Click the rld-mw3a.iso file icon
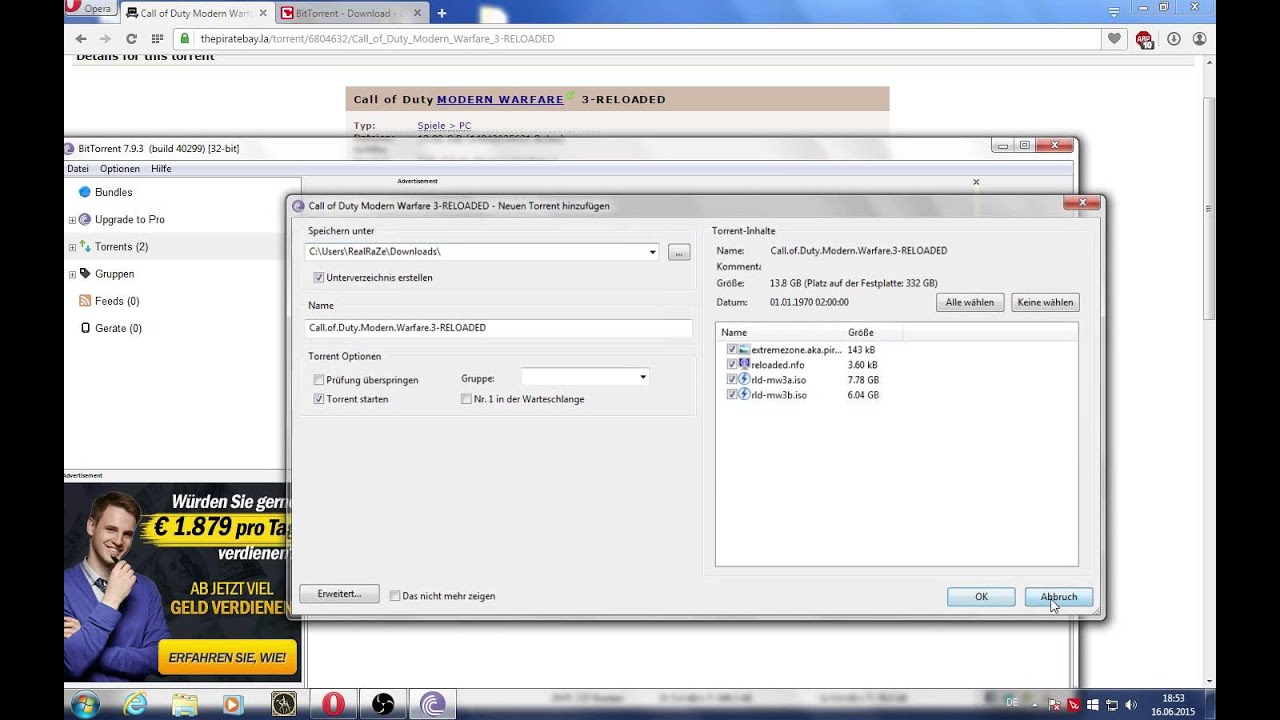 click(x=744, y=380)
